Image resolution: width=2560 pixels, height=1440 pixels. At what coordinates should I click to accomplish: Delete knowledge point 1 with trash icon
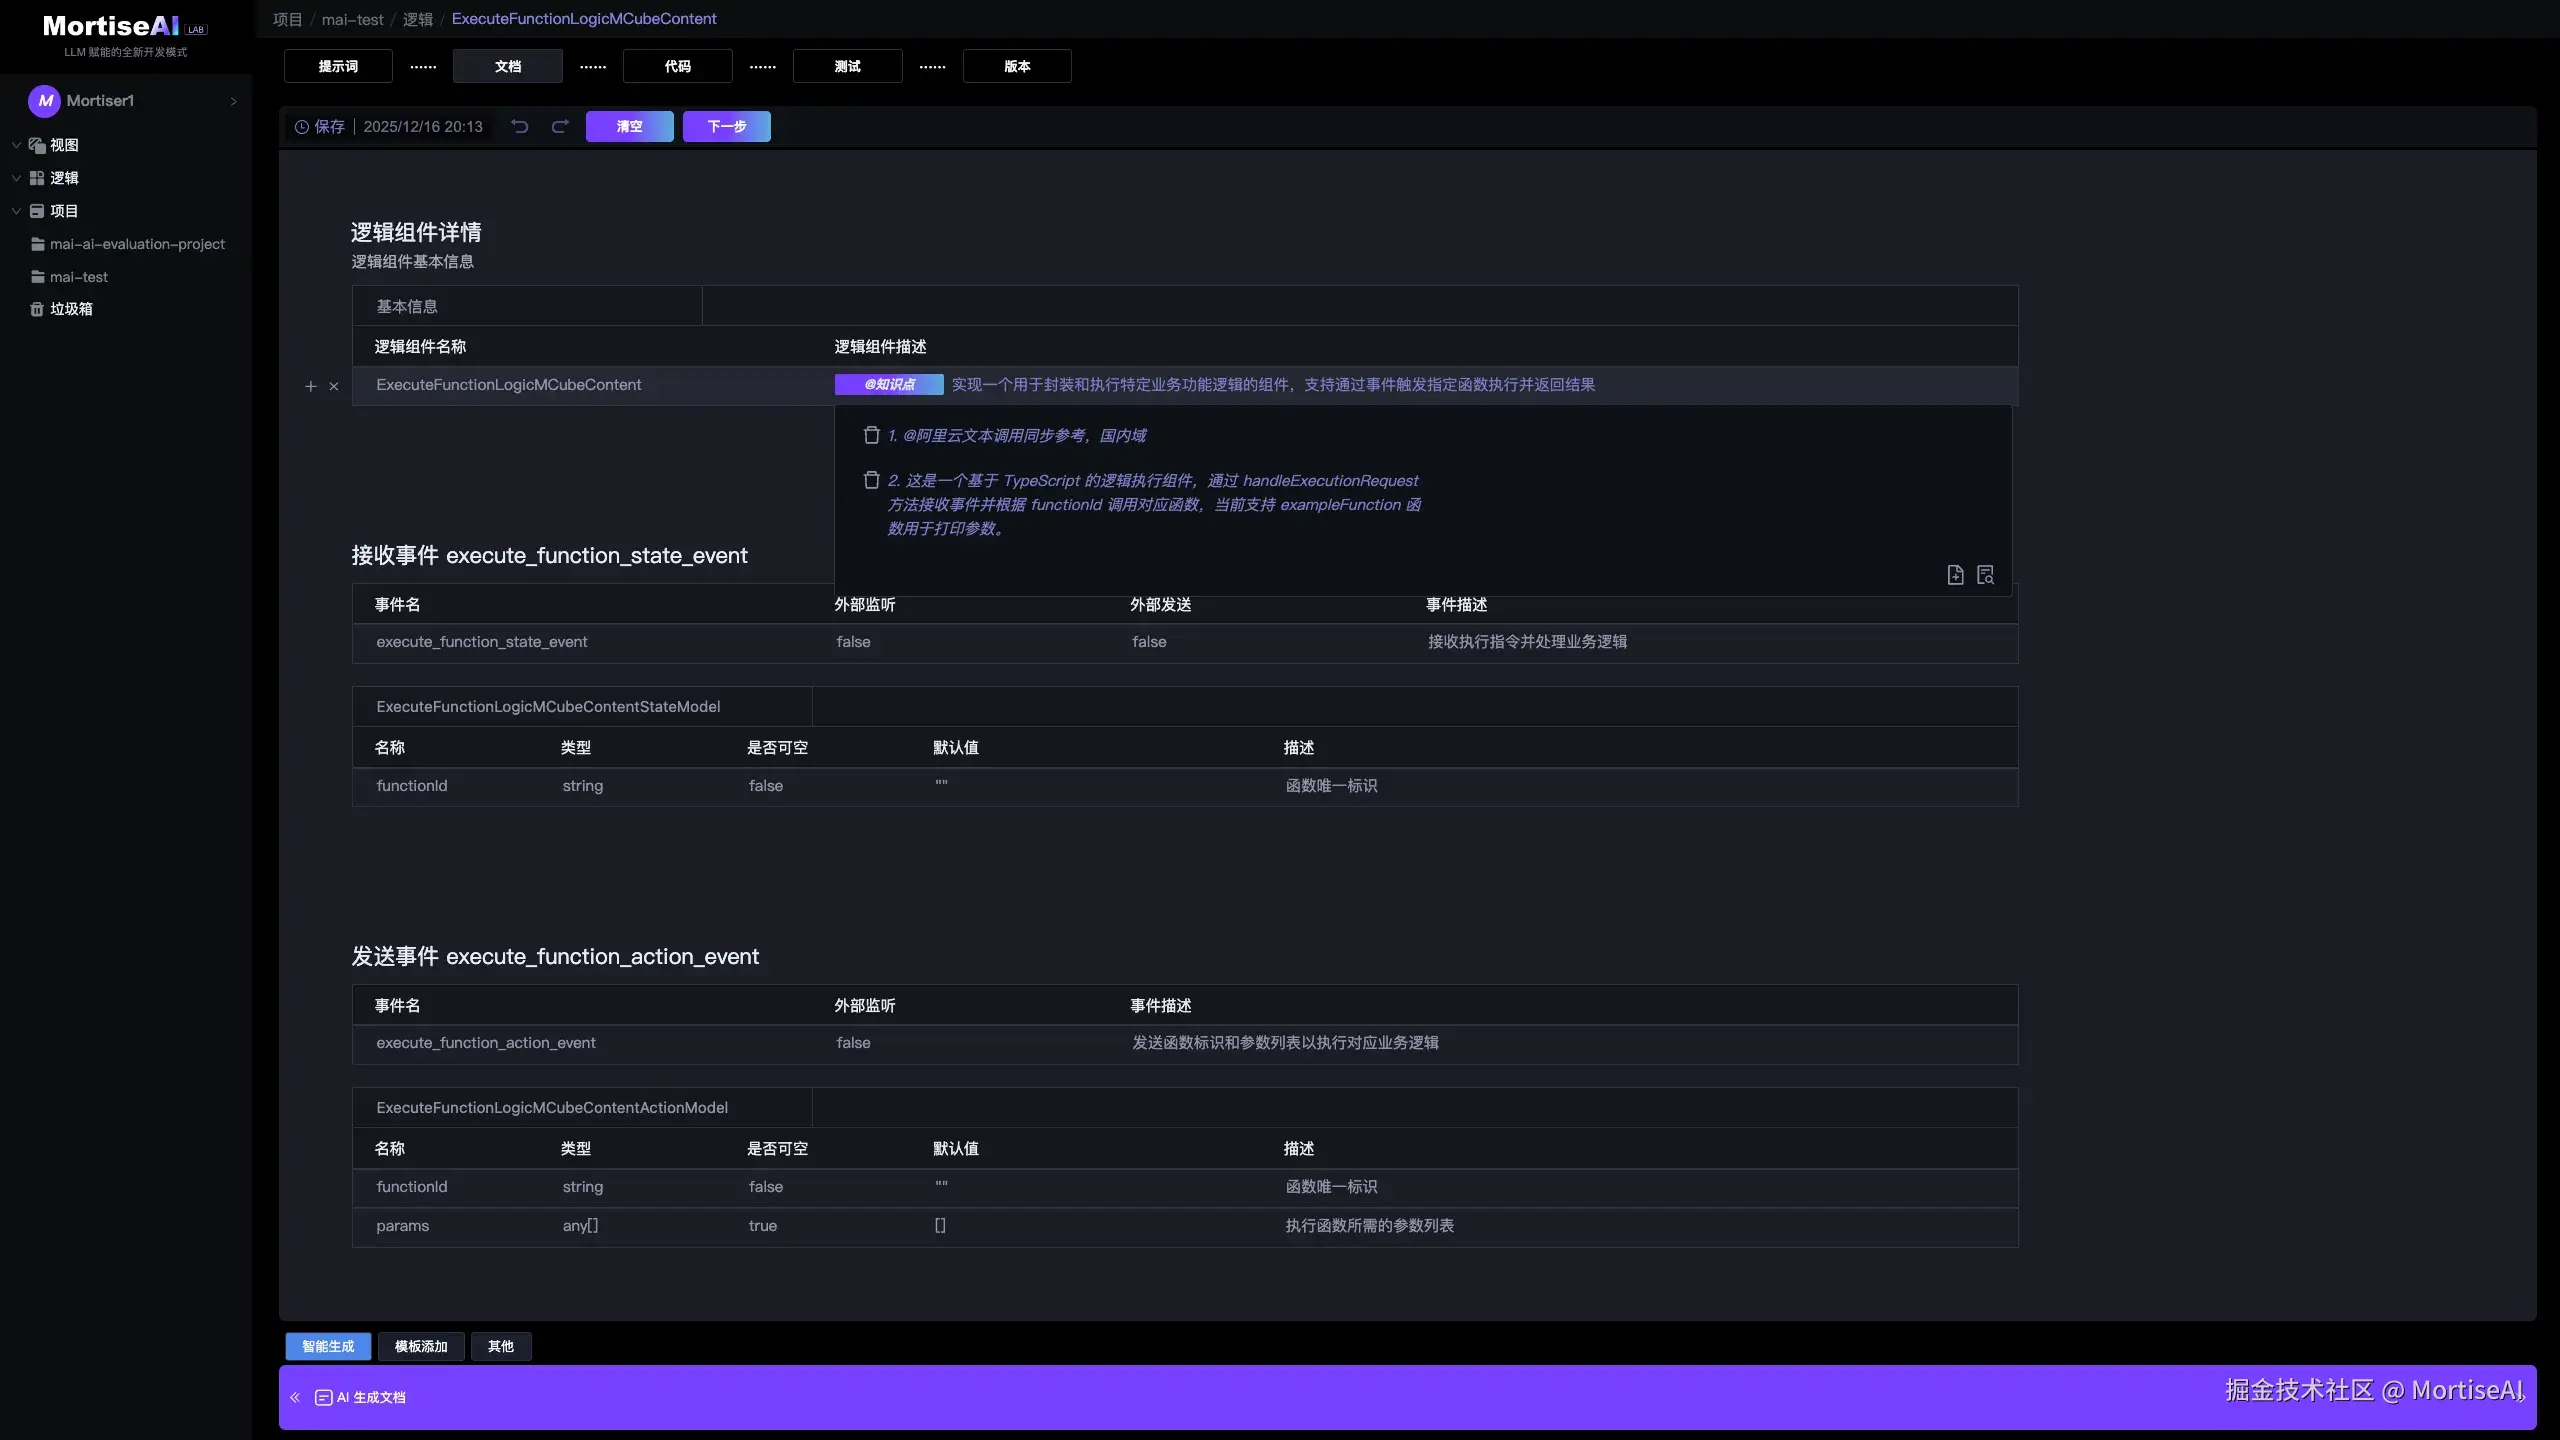click(x=871, y=435)
